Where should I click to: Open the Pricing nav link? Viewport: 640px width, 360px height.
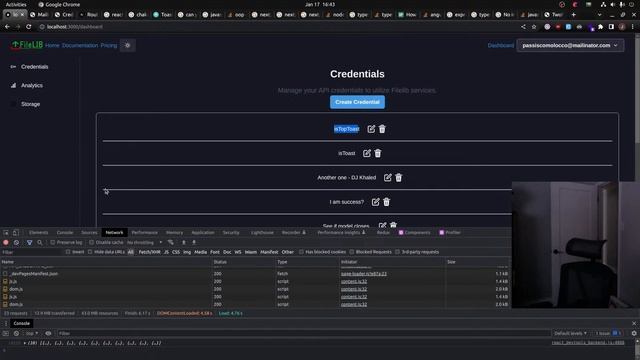109,45
